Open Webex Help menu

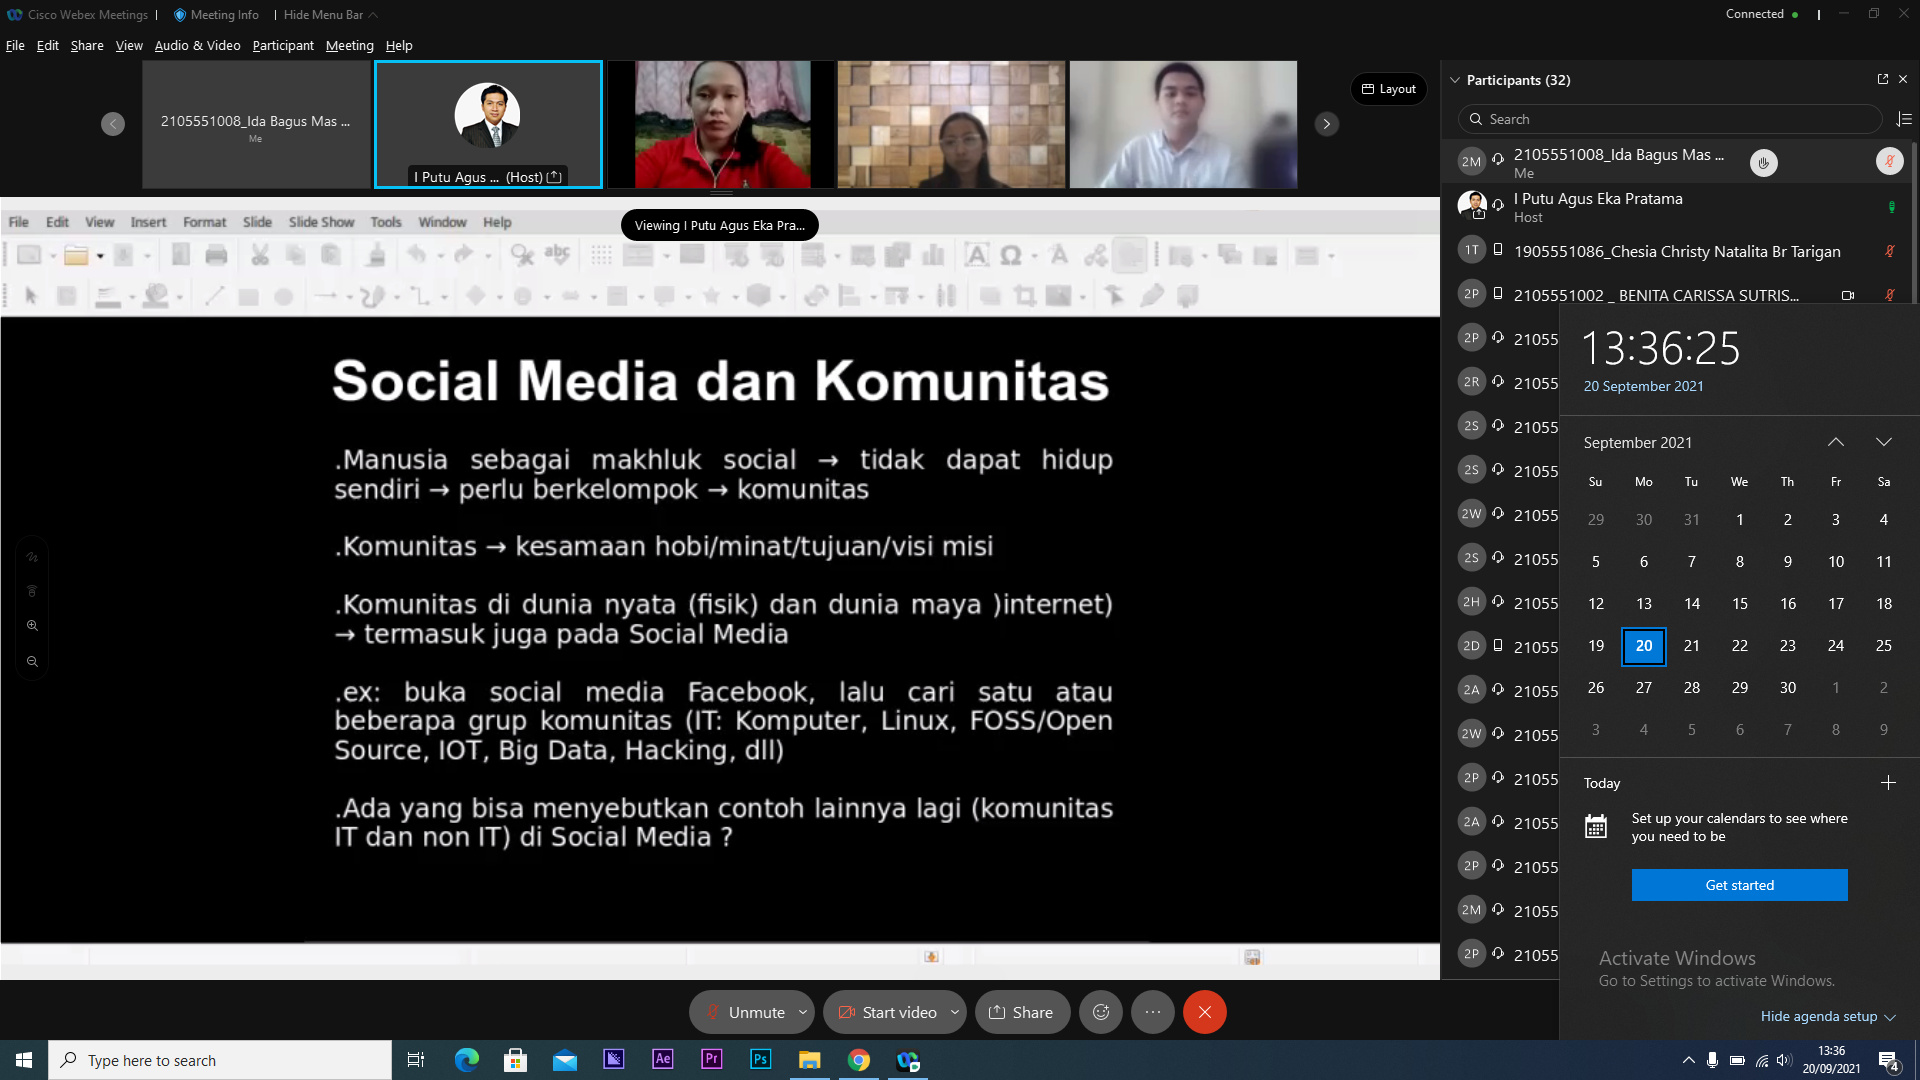click(x=399, y=45)
